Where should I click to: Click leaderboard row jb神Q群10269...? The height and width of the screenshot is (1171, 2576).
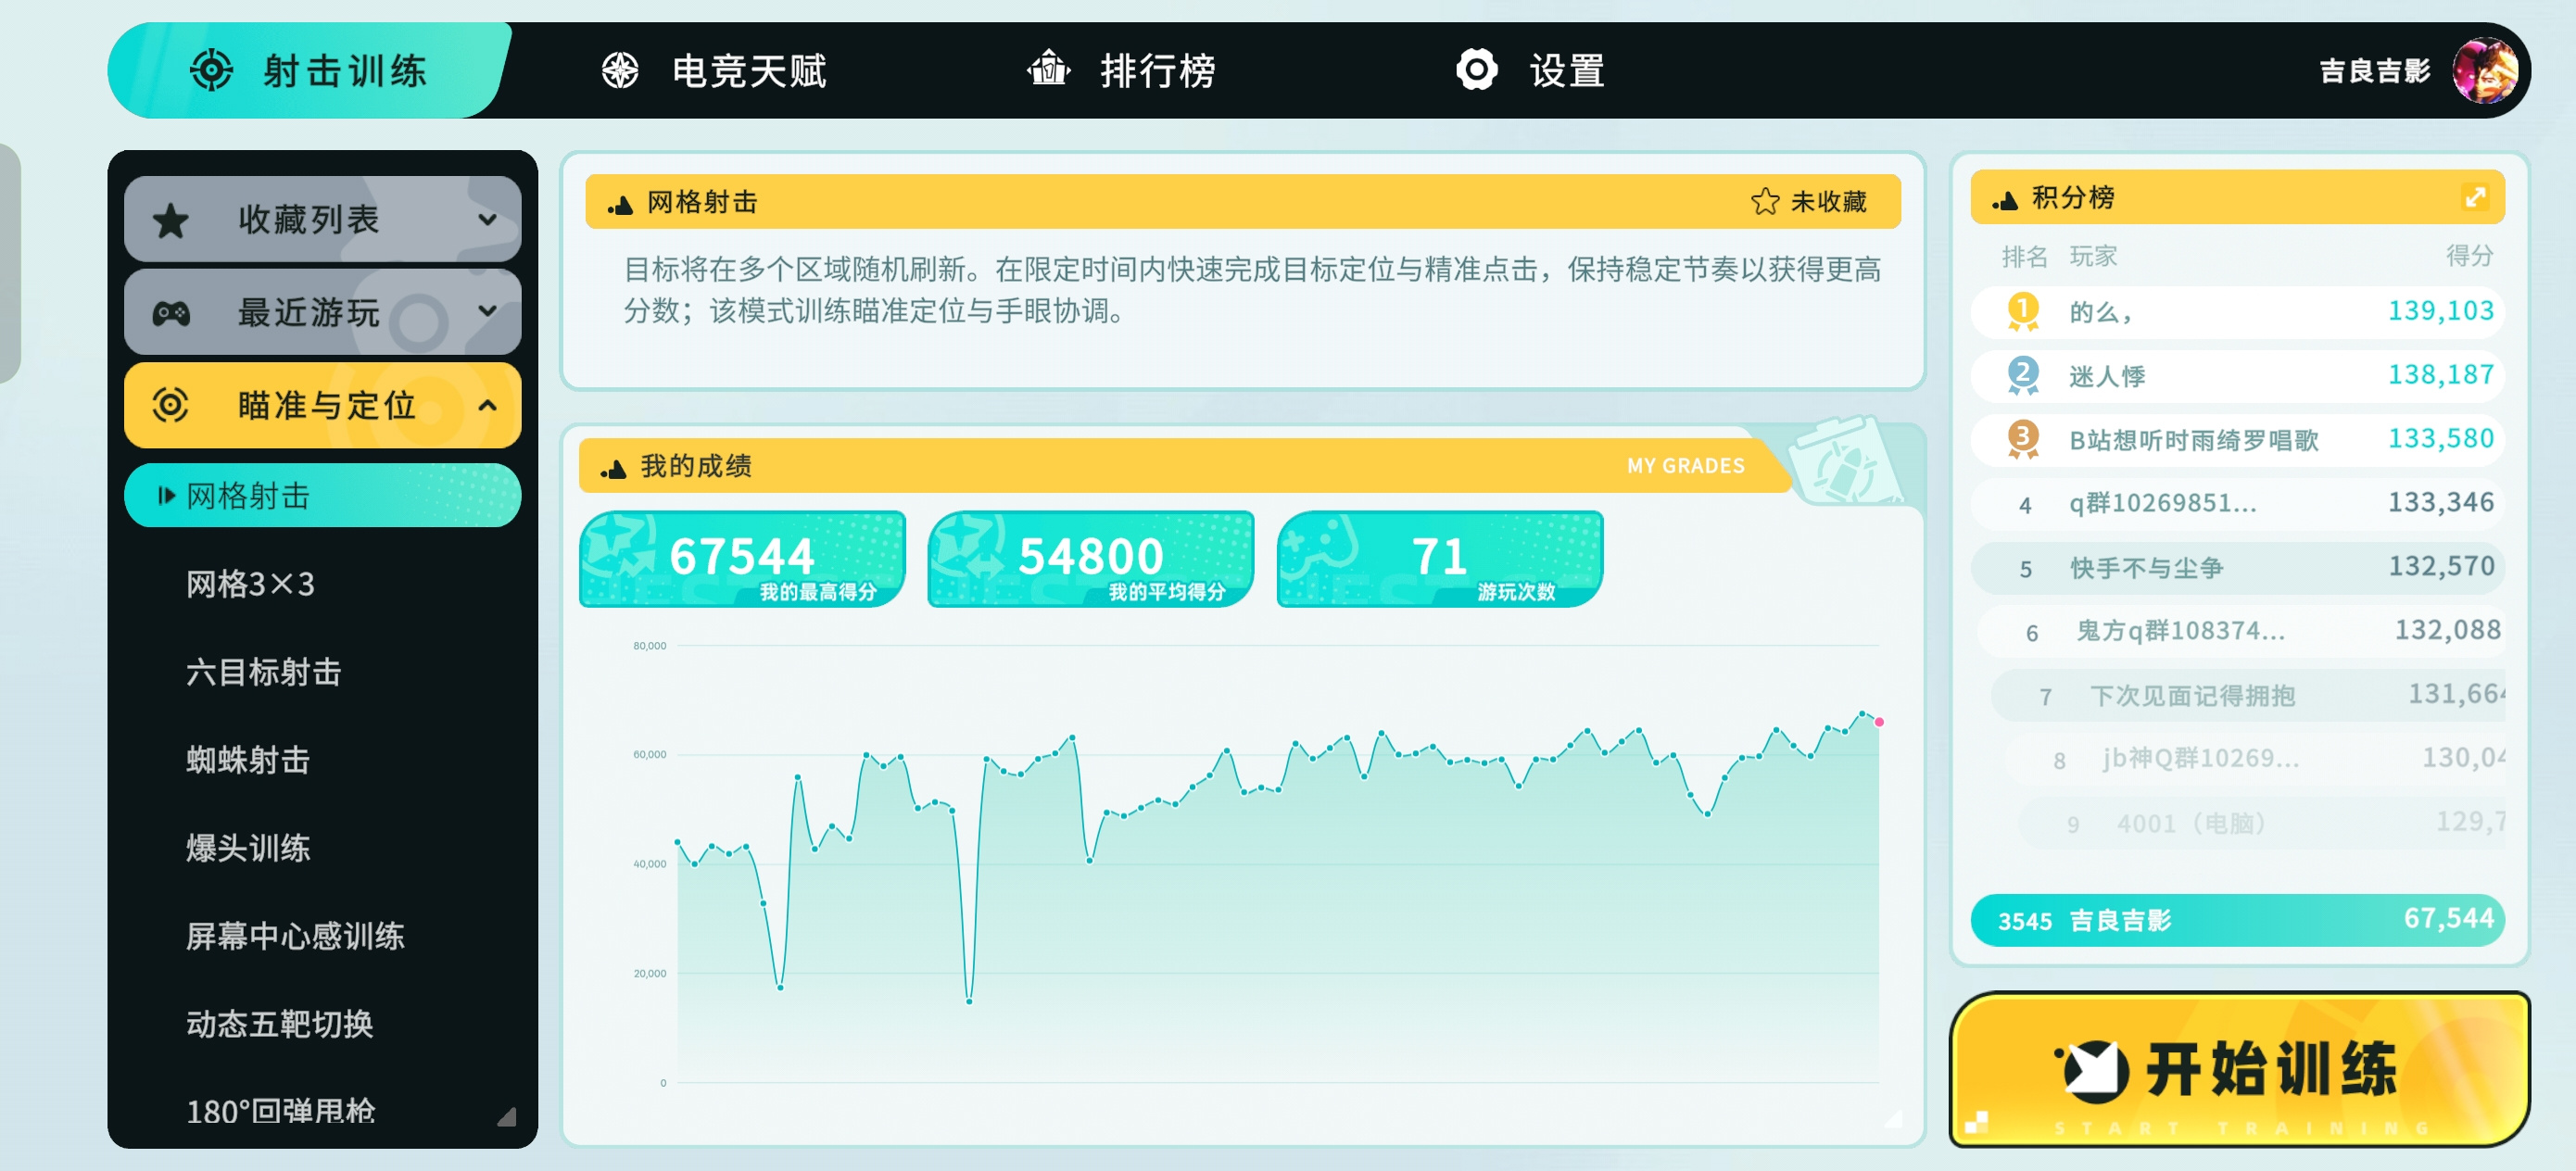pyautogui.click(x=2255, y=759)
